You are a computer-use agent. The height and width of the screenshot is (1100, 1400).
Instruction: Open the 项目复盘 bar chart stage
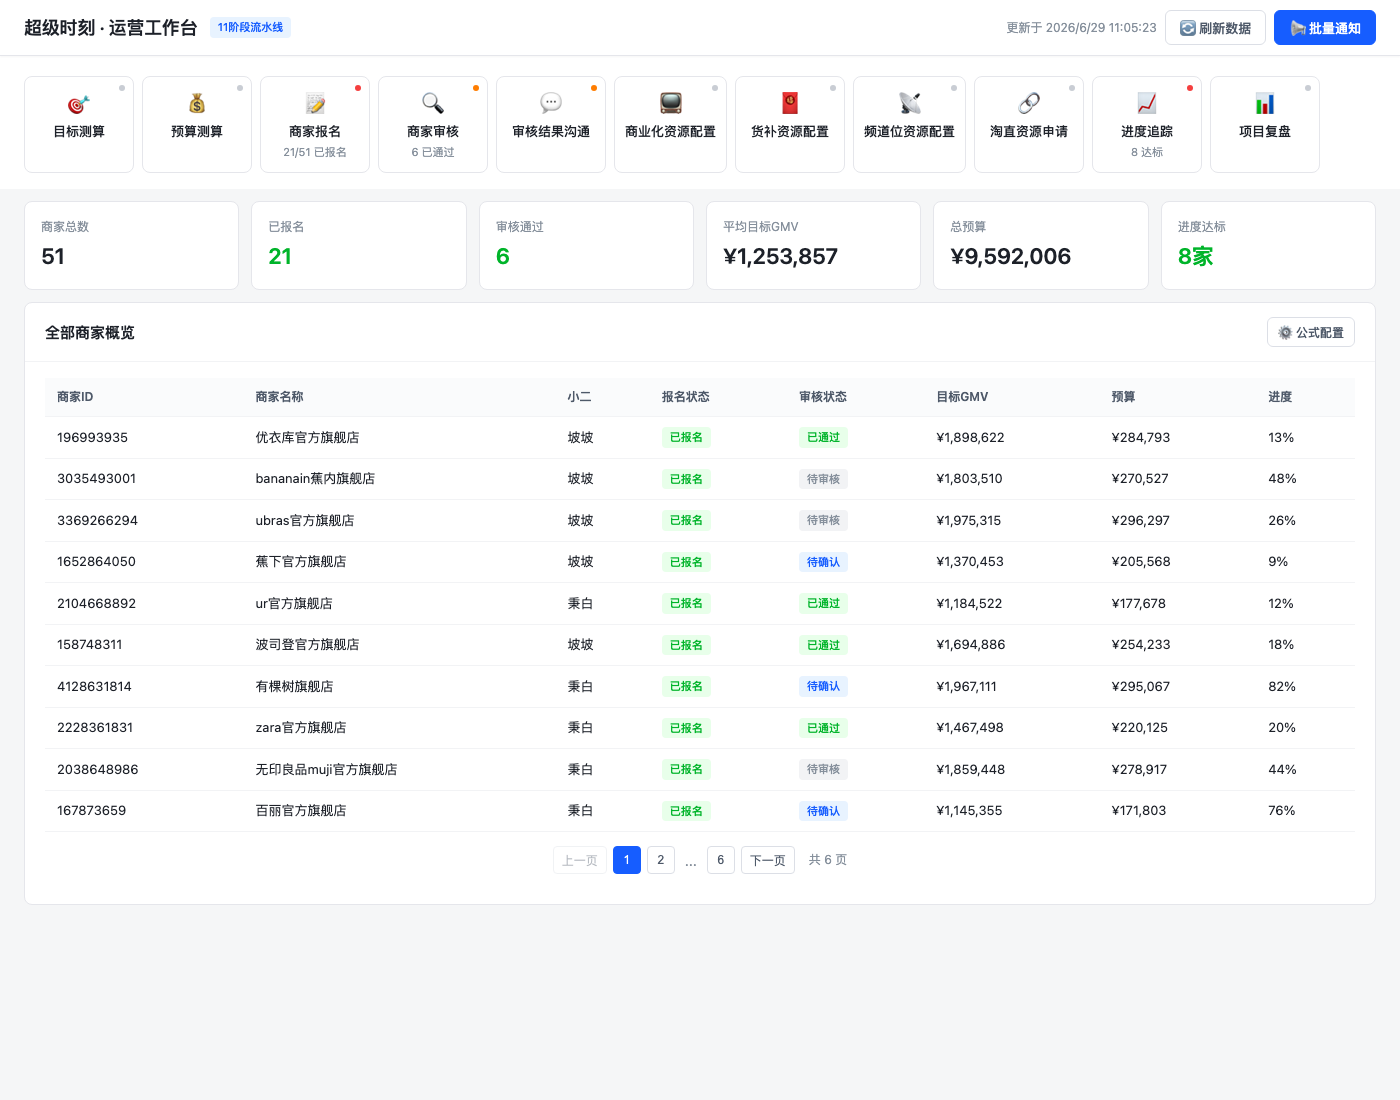pos(1265,125)
